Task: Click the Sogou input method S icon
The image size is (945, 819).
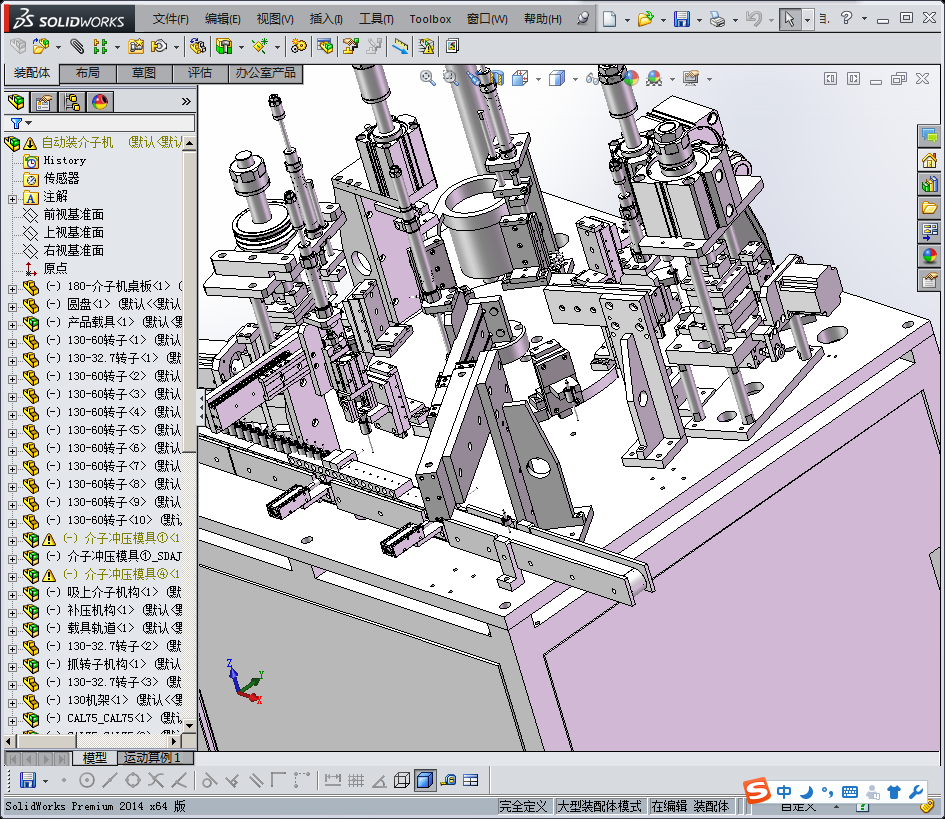Action: 758,791
